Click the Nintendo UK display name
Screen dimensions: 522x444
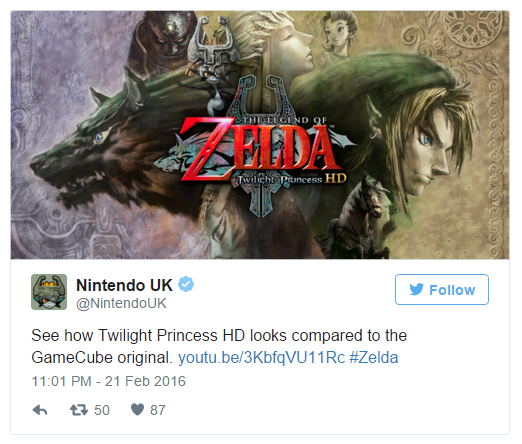124,285
